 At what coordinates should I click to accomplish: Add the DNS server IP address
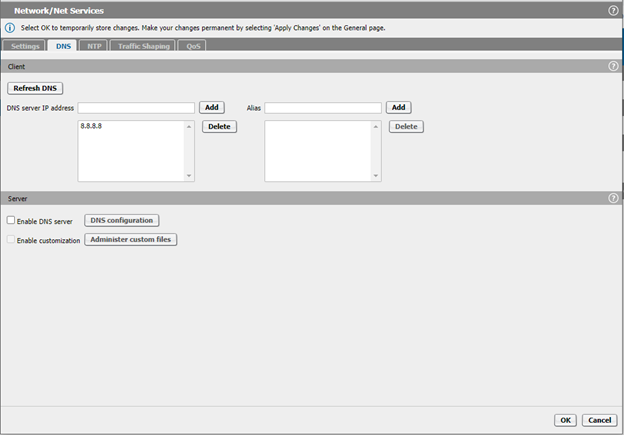(212, 107)
